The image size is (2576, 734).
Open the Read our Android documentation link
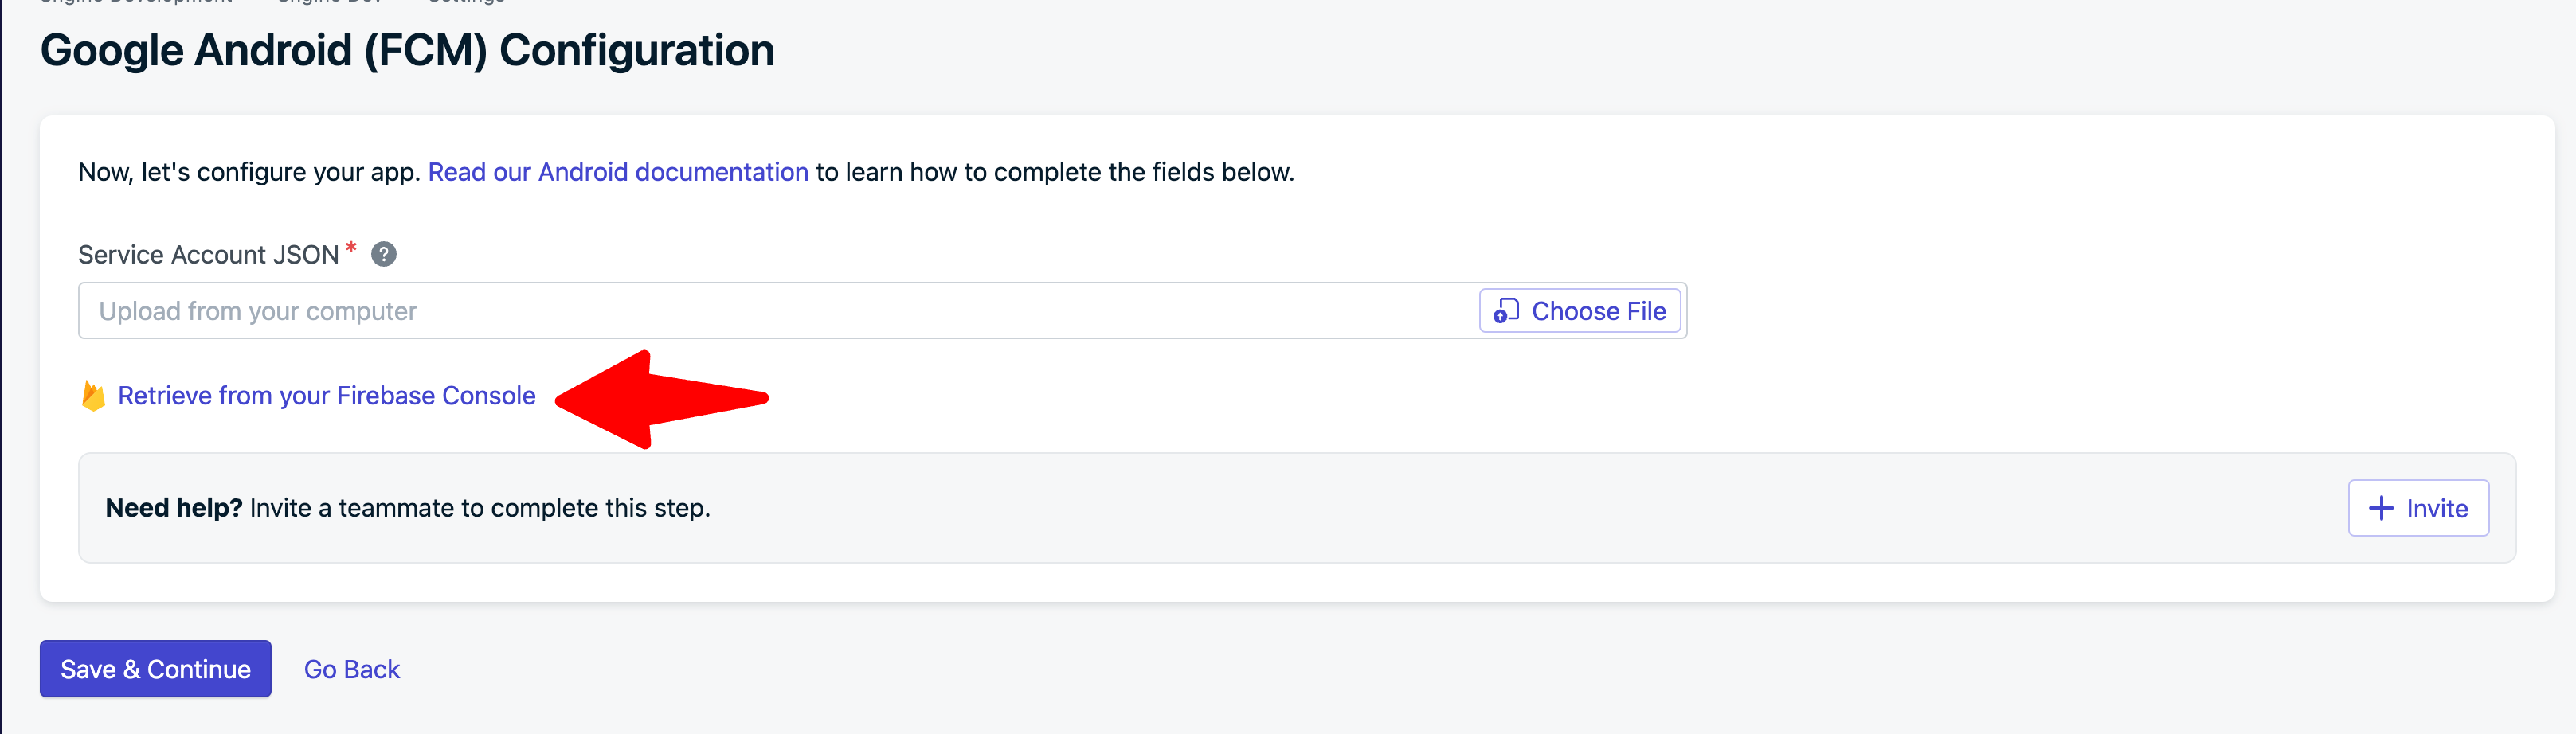(617, 172)
